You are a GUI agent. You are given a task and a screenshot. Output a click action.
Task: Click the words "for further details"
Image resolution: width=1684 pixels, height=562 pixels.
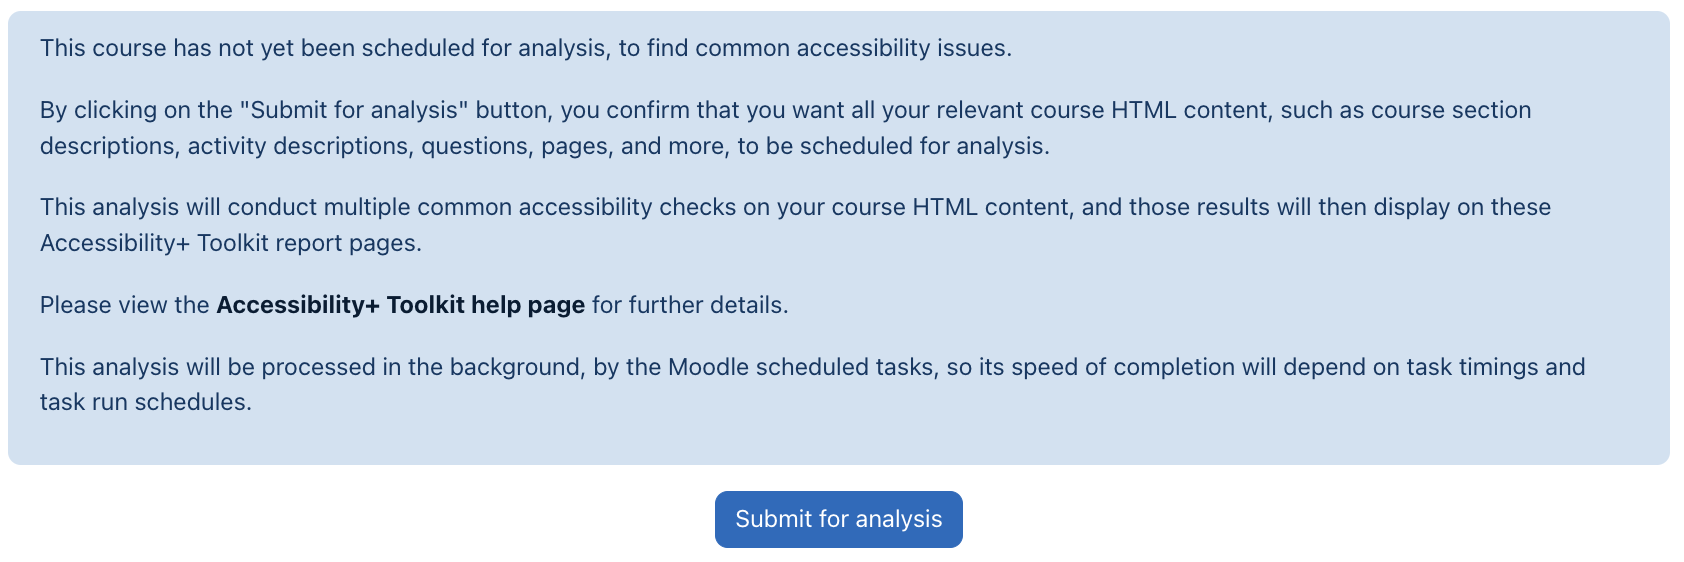[x=688, y=305]
